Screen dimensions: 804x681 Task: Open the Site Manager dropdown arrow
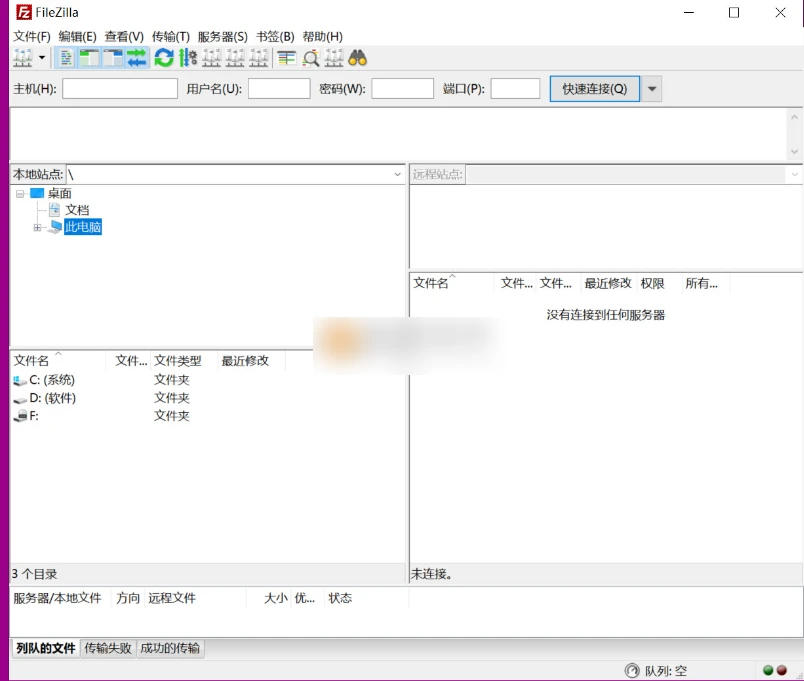pos(41,58)
